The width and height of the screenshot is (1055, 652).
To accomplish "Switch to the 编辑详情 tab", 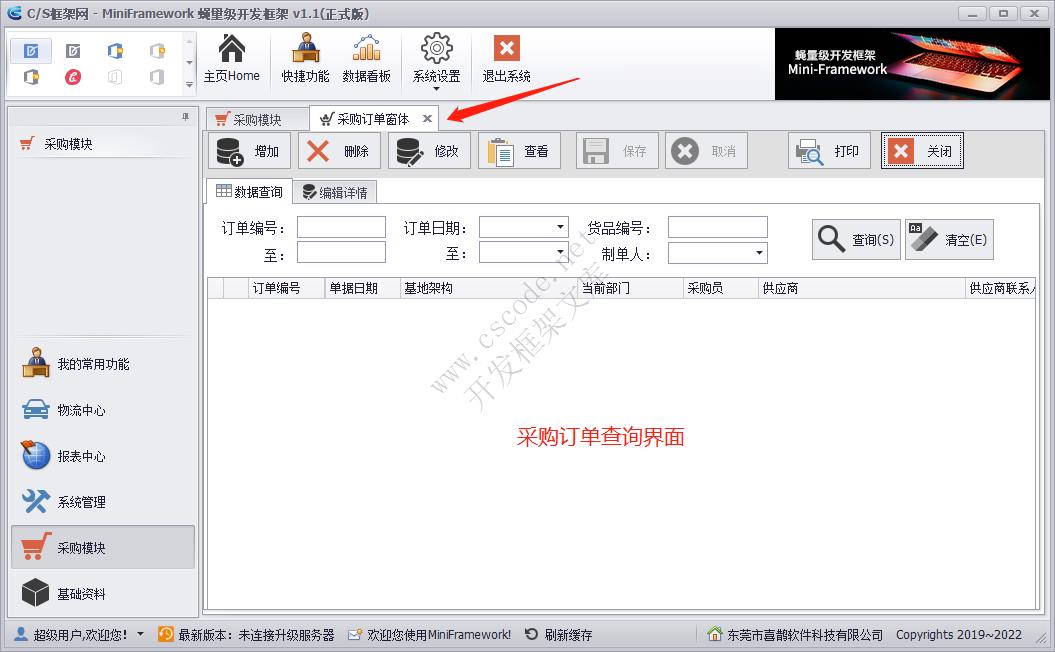I will (336, 190).
